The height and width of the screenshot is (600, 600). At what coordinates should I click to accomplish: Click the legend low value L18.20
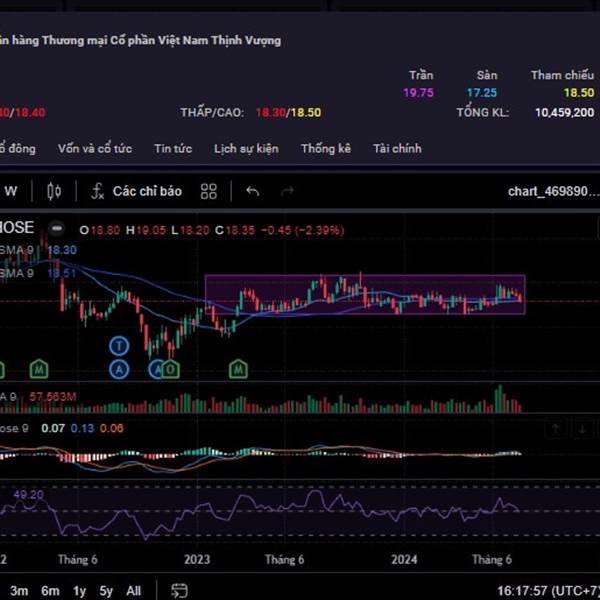click(x=190, y=230)
